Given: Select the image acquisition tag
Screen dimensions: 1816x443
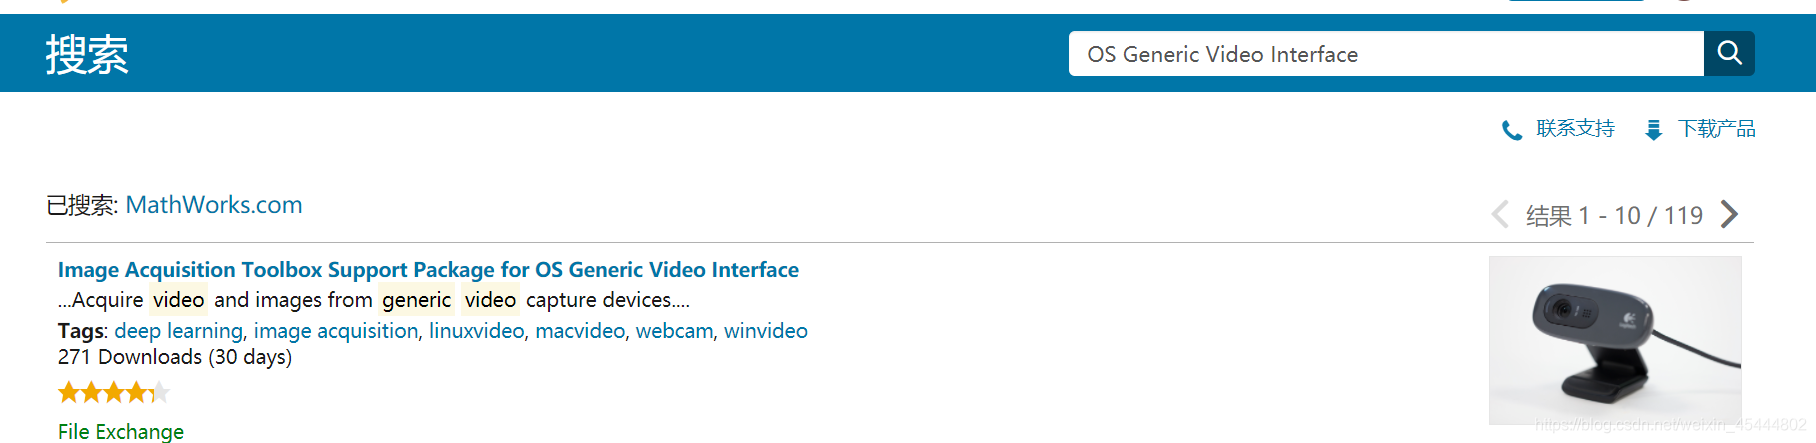Looking at the screenshot, I should pyautogui.click(x=336, y=331).
